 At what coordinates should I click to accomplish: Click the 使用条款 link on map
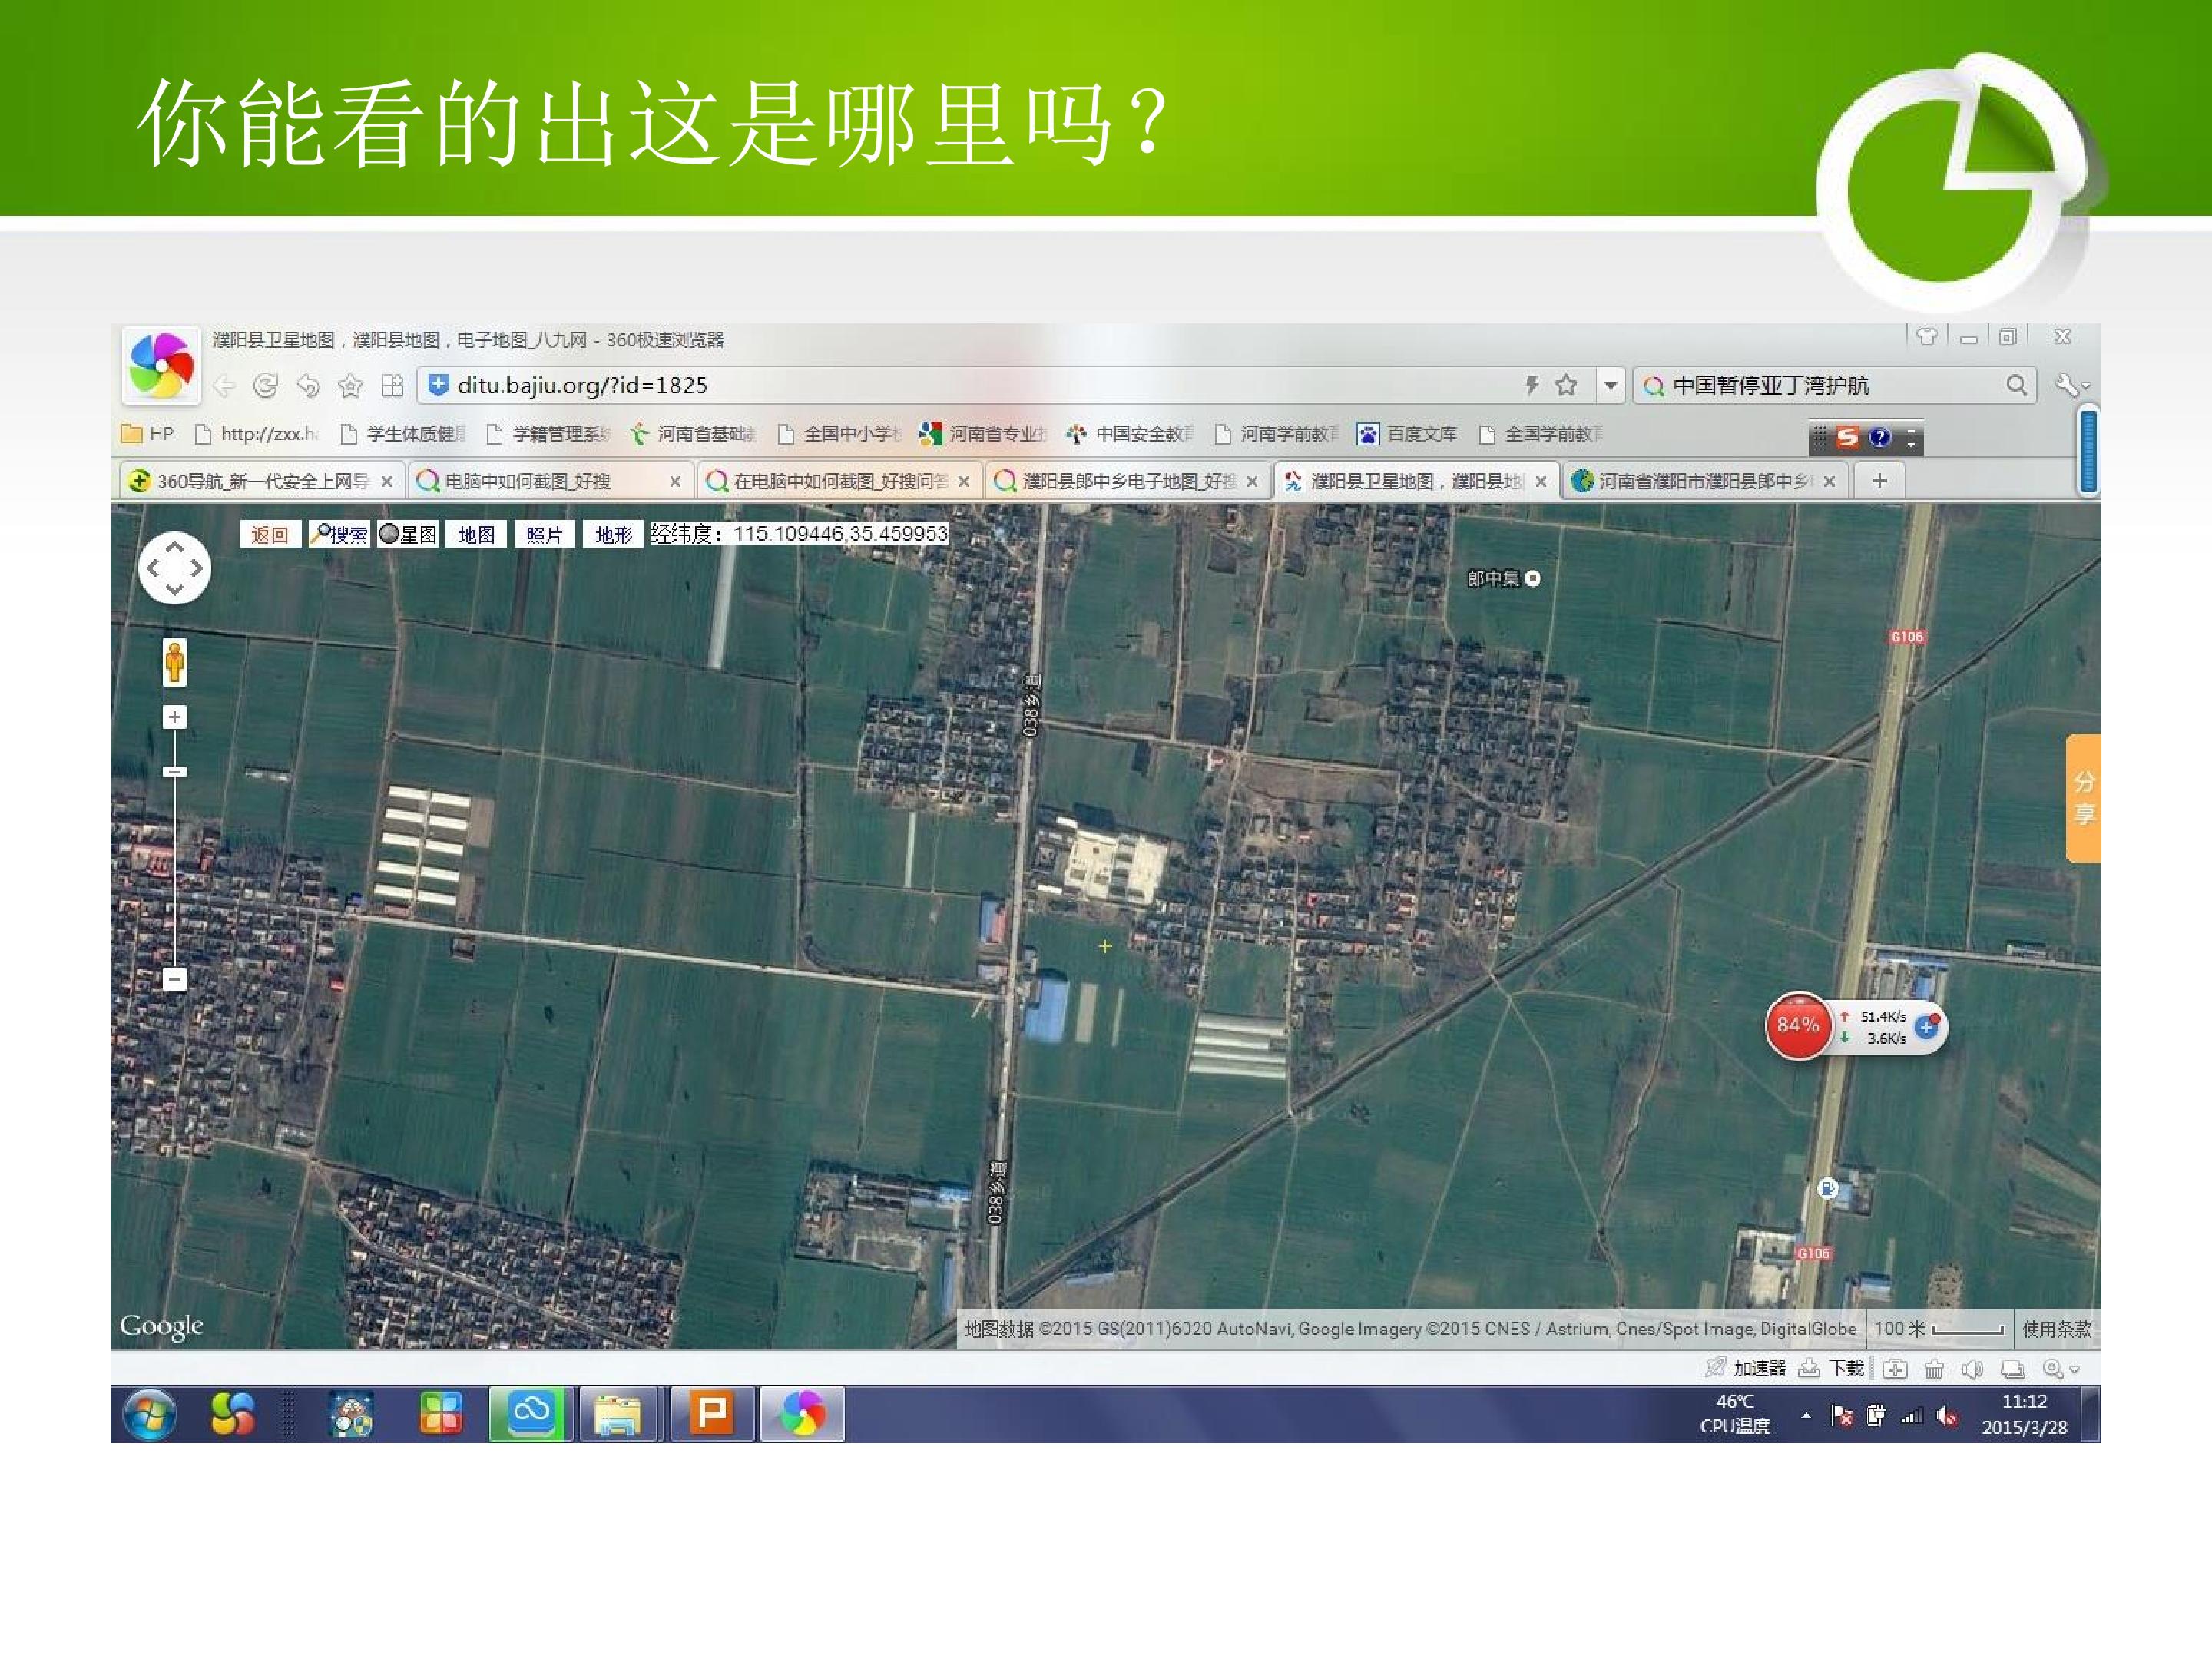pos(2056,1329)
